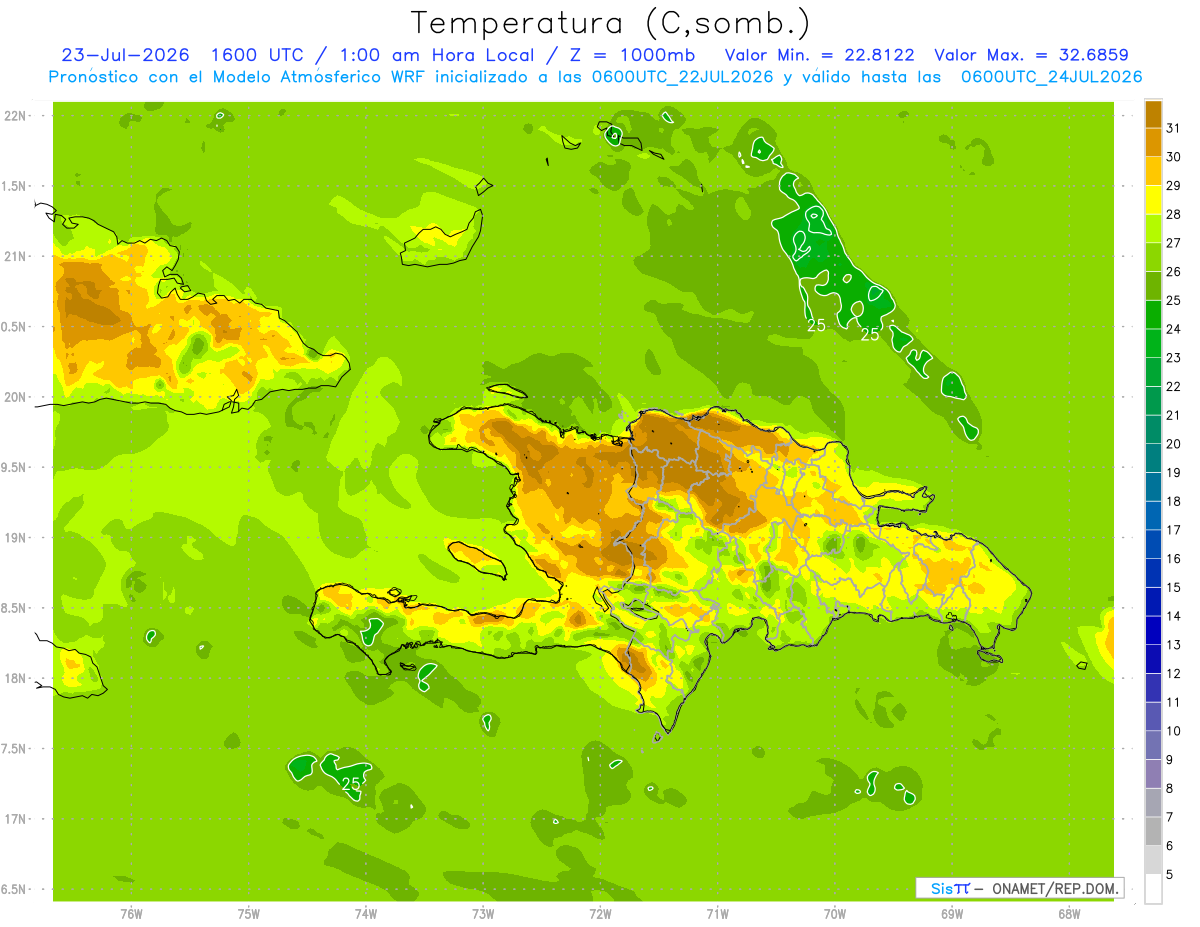1200x927 pixels.
Task: Click the legend scale value '18'
Action: point(1173,501)
